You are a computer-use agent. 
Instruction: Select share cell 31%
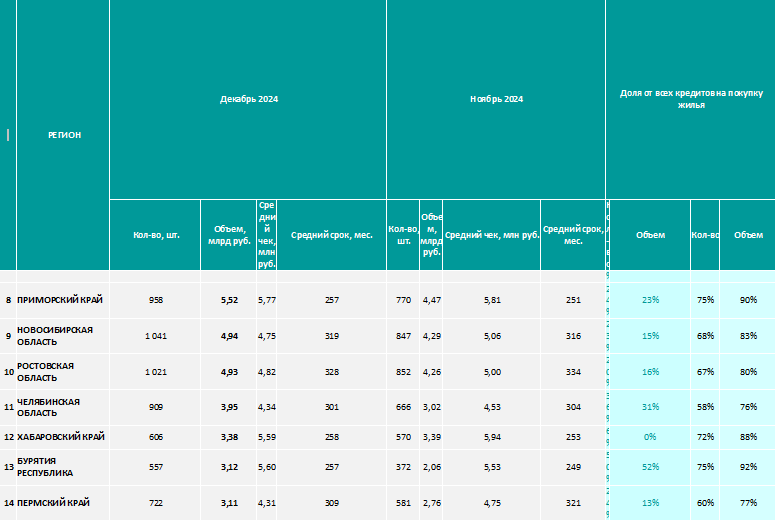(650, 407)
